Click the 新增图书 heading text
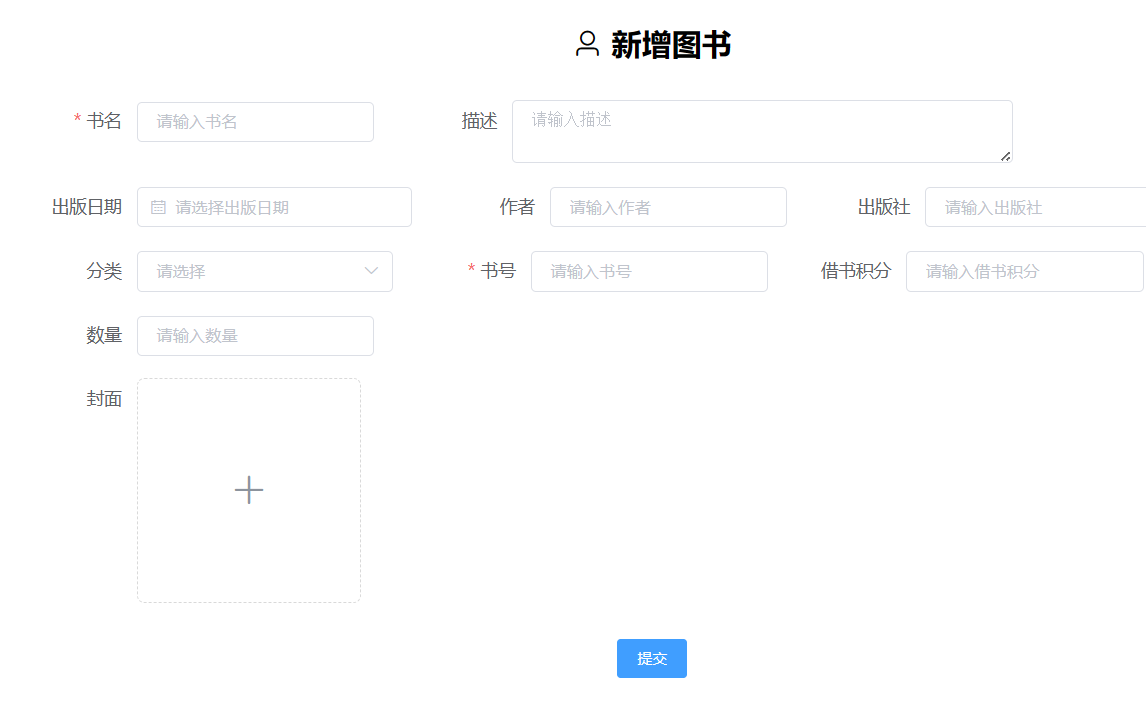1146x707 pixels. click(671, 45)
